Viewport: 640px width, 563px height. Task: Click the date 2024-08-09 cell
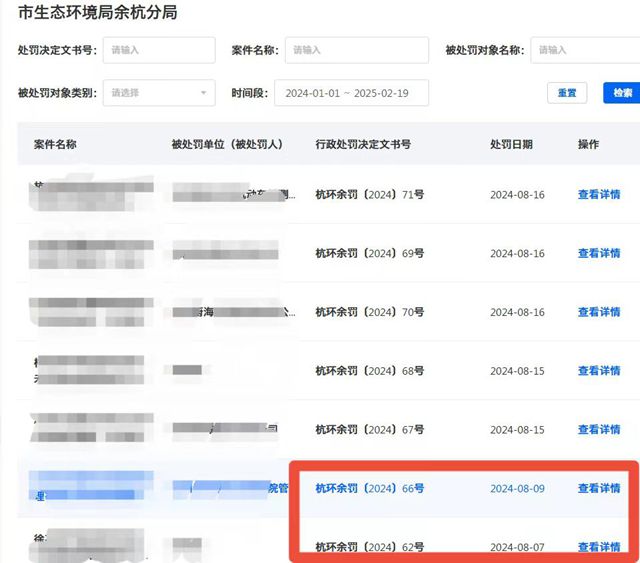[x=517, y=488]
